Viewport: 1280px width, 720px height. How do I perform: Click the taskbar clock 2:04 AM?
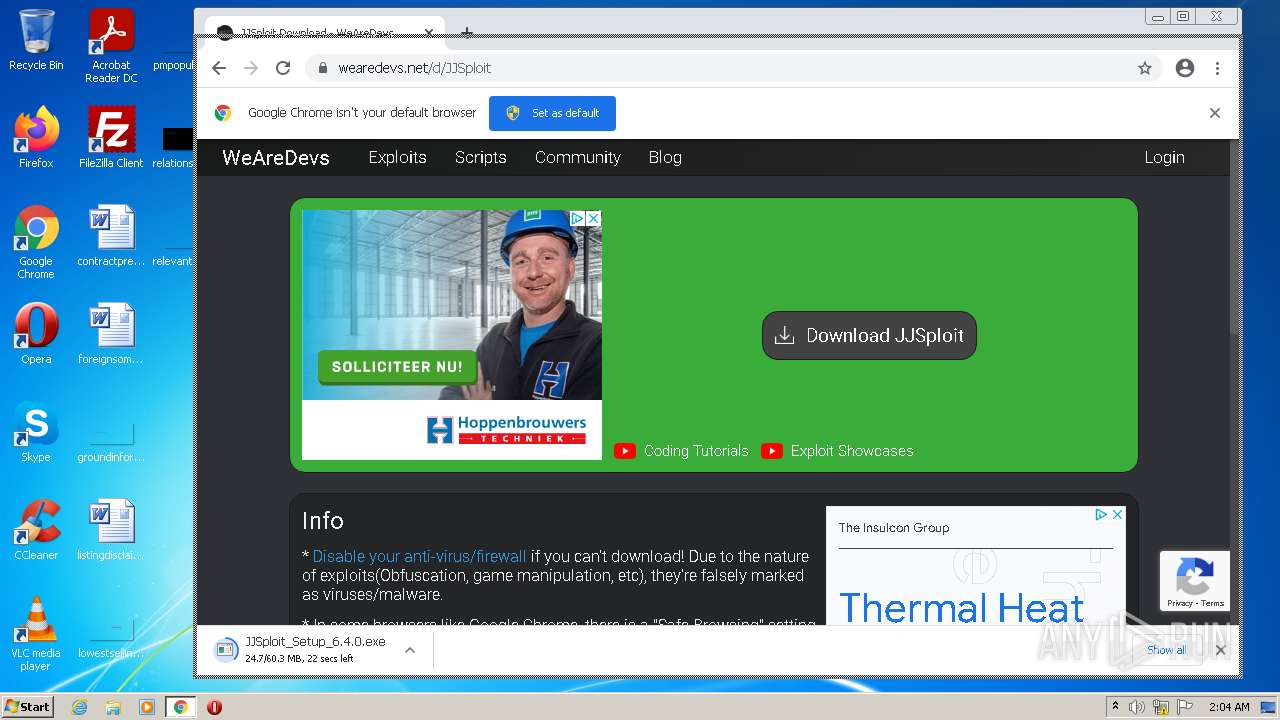click(1229, 707)
